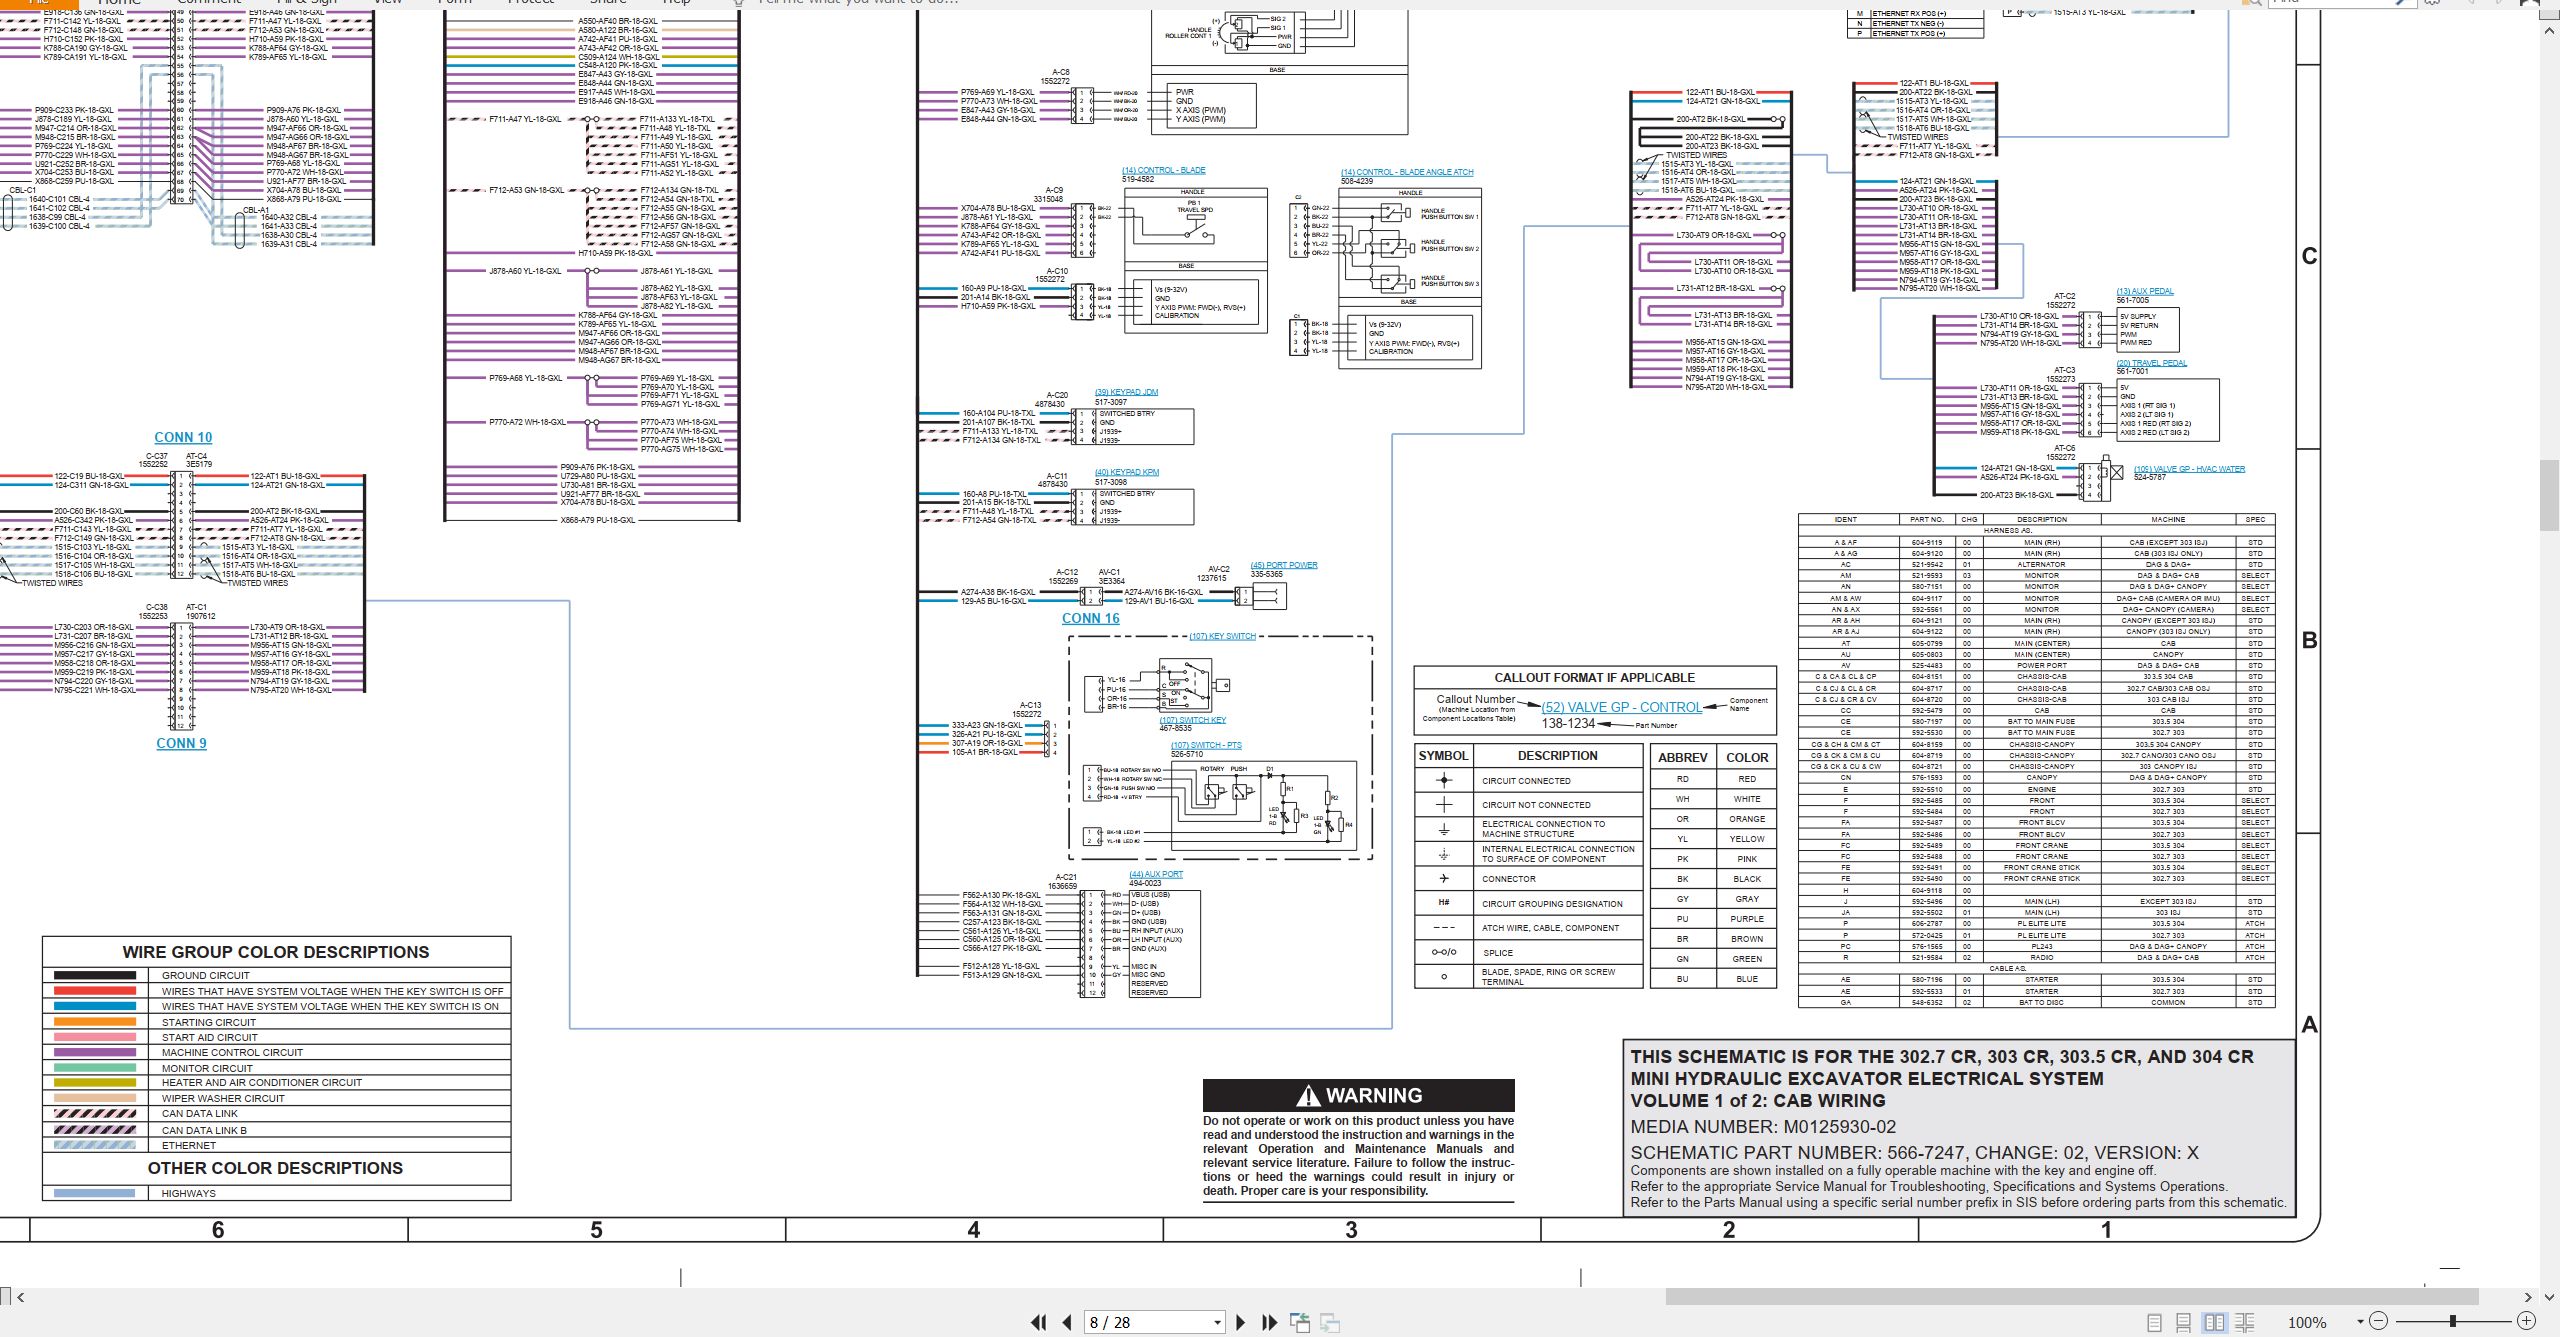Screen dimensions: 2560x1337
Task: Click the CAN DATA LINK B legend text
Action: [x=204, y=1130]
